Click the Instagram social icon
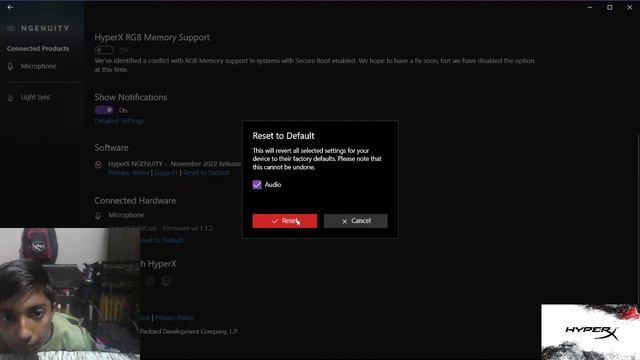Viewport: 640px width, 360px height. point(150,281)
